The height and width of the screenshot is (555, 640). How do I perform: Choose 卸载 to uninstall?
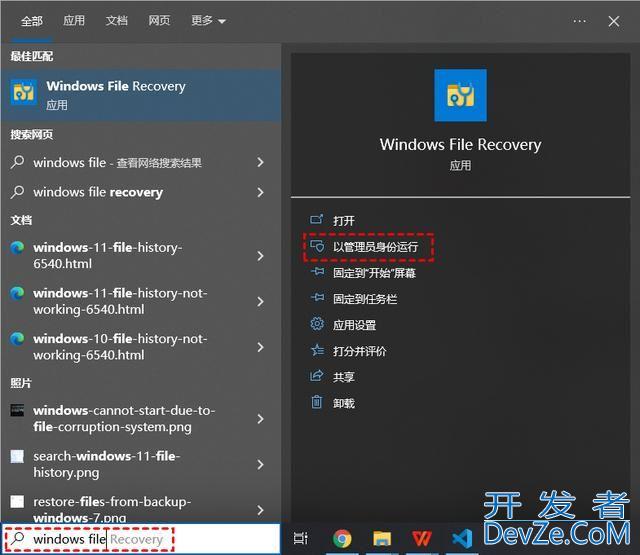[344, 404]
